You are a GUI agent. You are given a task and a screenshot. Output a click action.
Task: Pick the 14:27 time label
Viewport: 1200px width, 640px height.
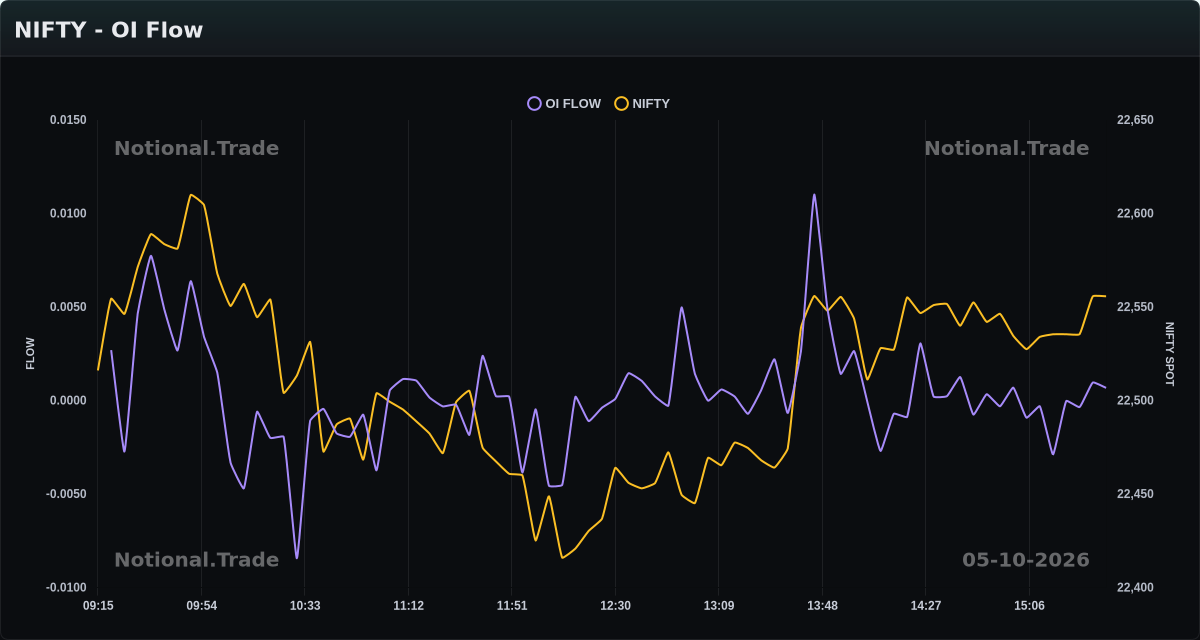click(x=926, y=606)
